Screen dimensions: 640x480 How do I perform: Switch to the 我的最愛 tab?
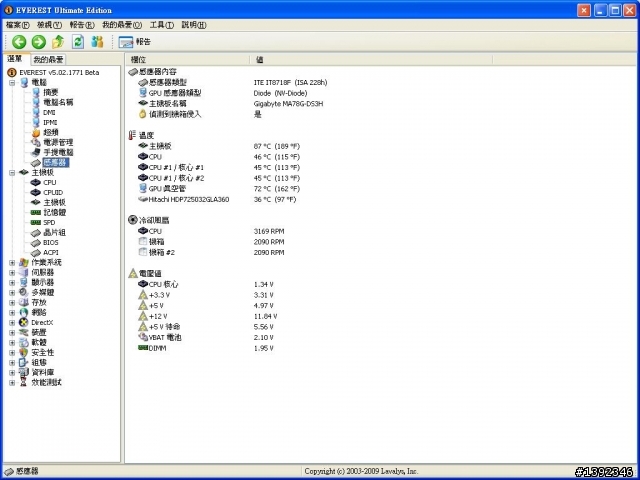pos(48,60)
